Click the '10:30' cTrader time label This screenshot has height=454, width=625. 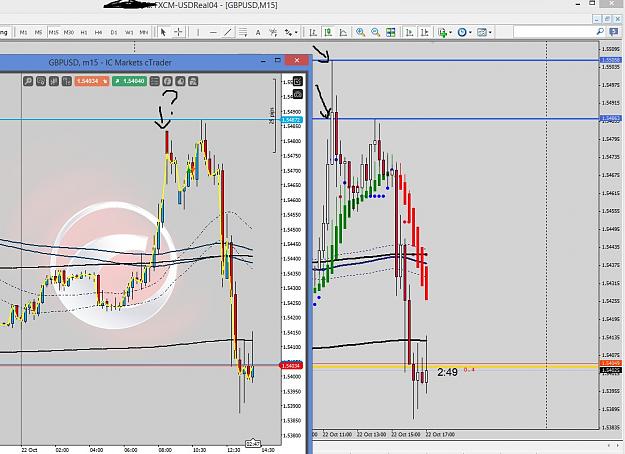[x=199, y=450]
